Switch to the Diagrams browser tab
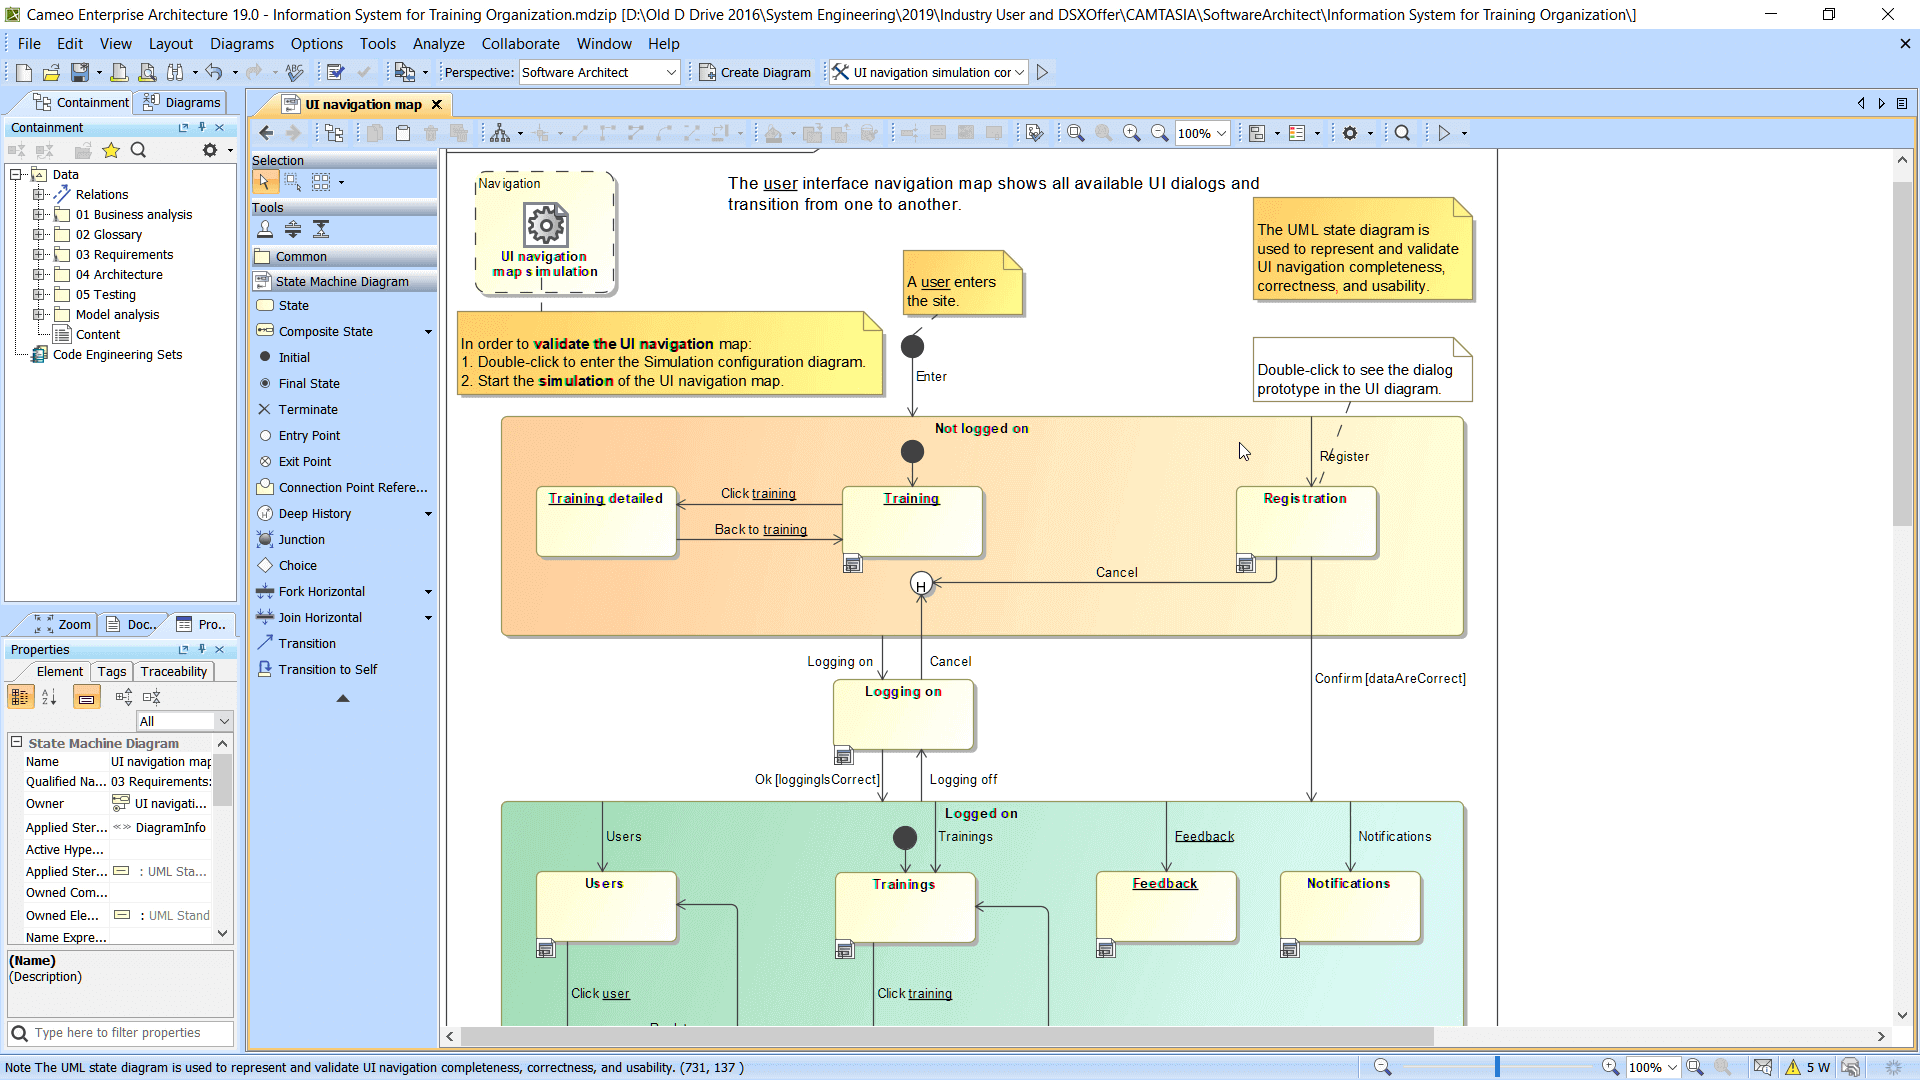1920x1080 pixels. tap(181, 102)
